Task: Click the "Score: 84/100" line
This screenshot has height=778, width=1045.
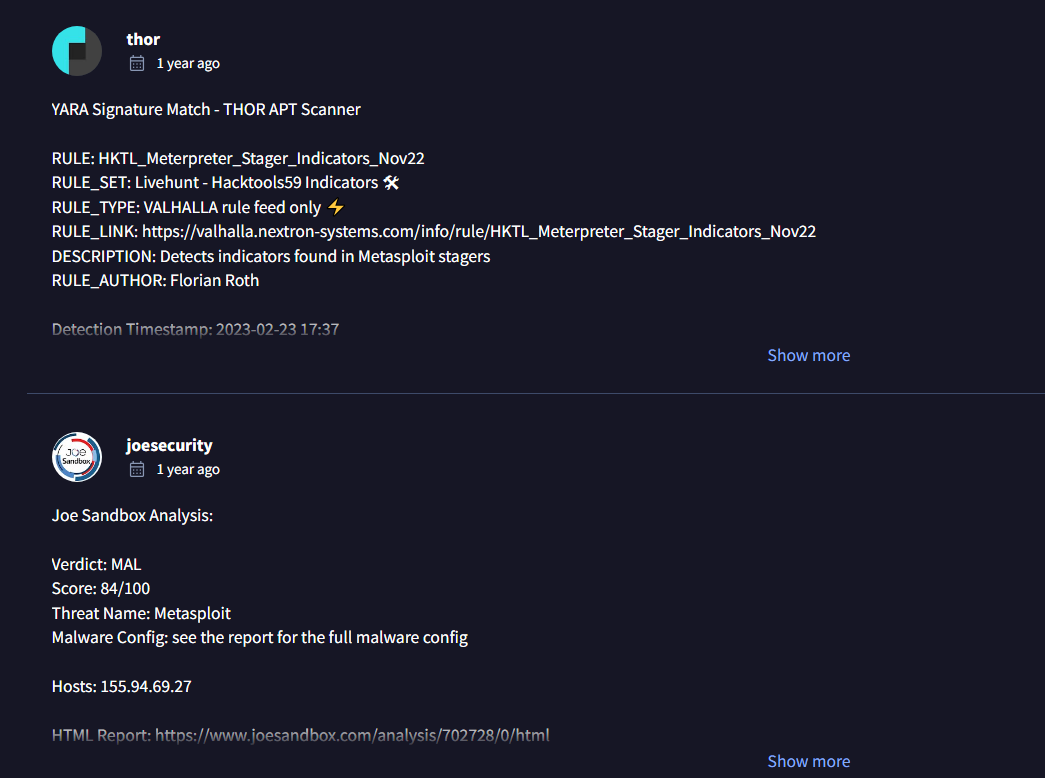Action: pos(101,588)
